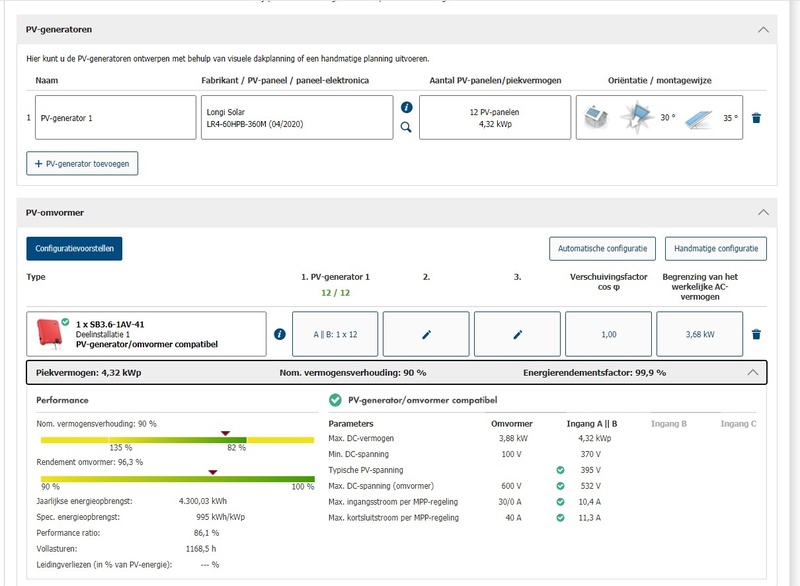Open info for the Longi Solar panel
800x586 pixels.
point(406,107)
